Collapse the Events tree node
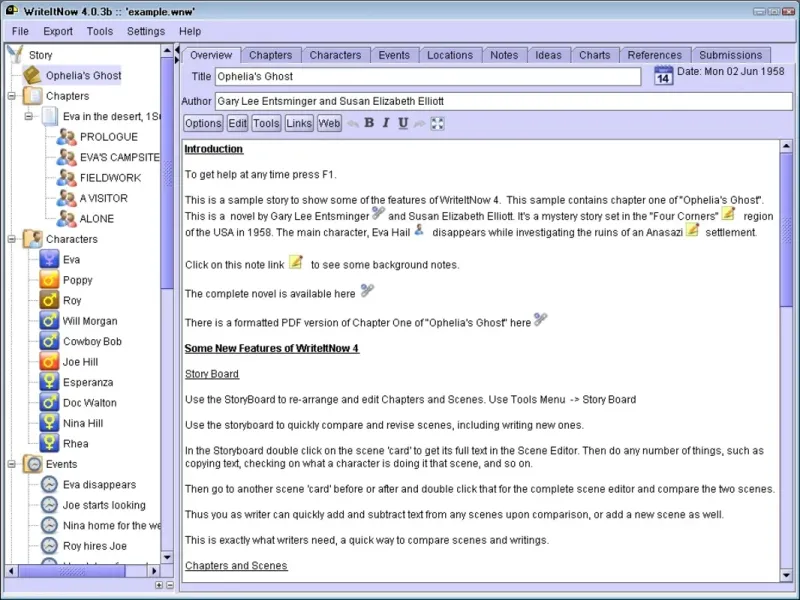This screenshot has height=600, width=800. pyautogui.click(x=12, y=464)
